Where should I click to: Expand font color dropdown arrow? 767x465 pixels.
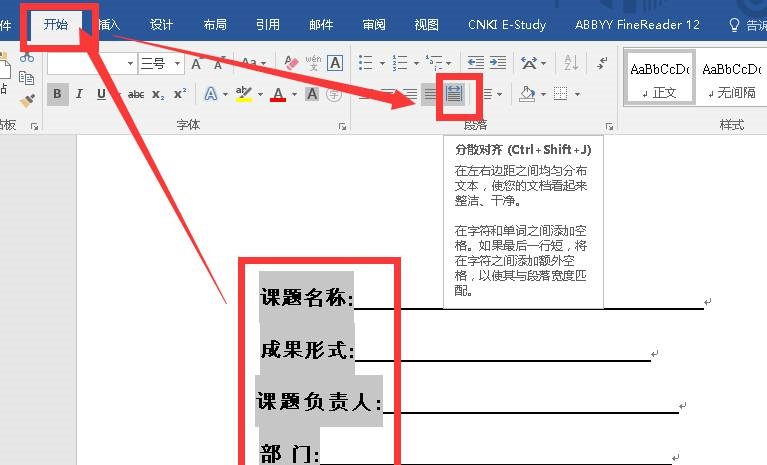click(x=294, y=94)
